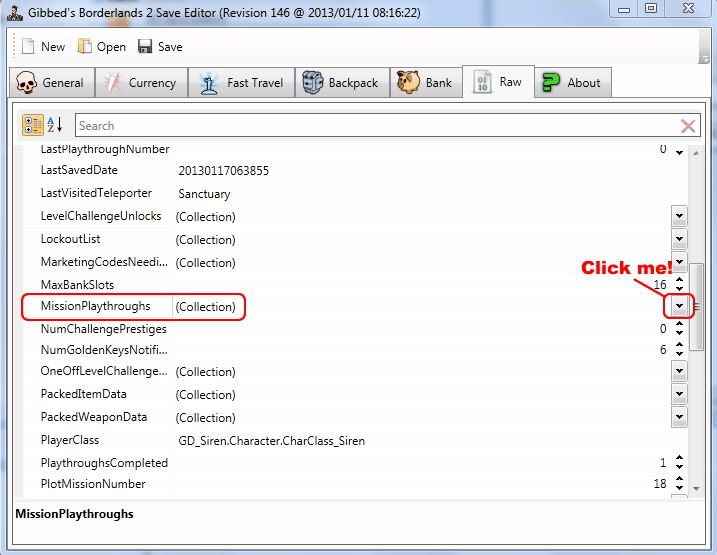
Task: Expand the LevelChallengeUnlocks collection dropdown
Action: [x=679, y=216]
